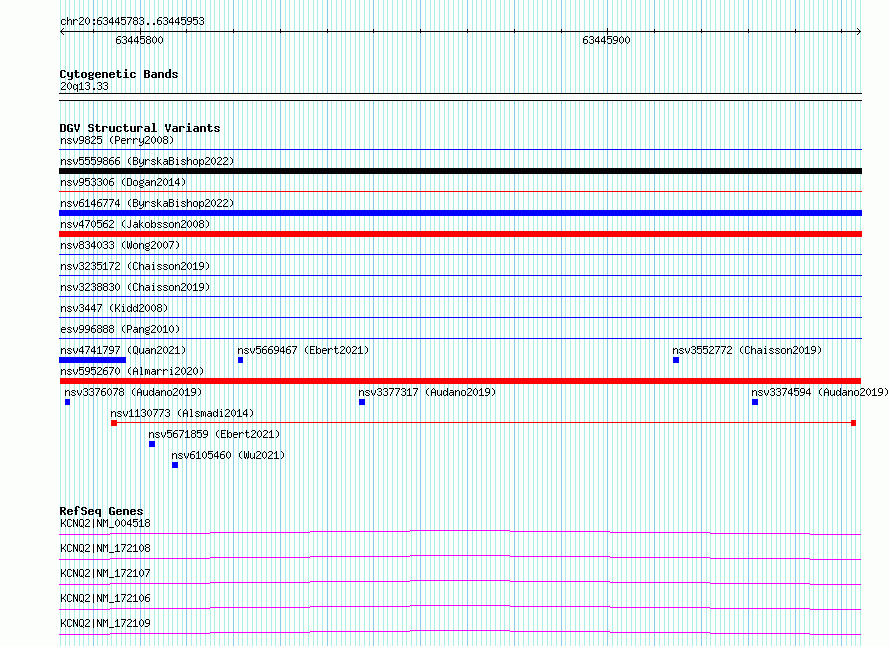The height and width of the screenshot is (646, 890).
Task: Click nsv6105460 (Wu2021) label
Action: pos(228,455)
